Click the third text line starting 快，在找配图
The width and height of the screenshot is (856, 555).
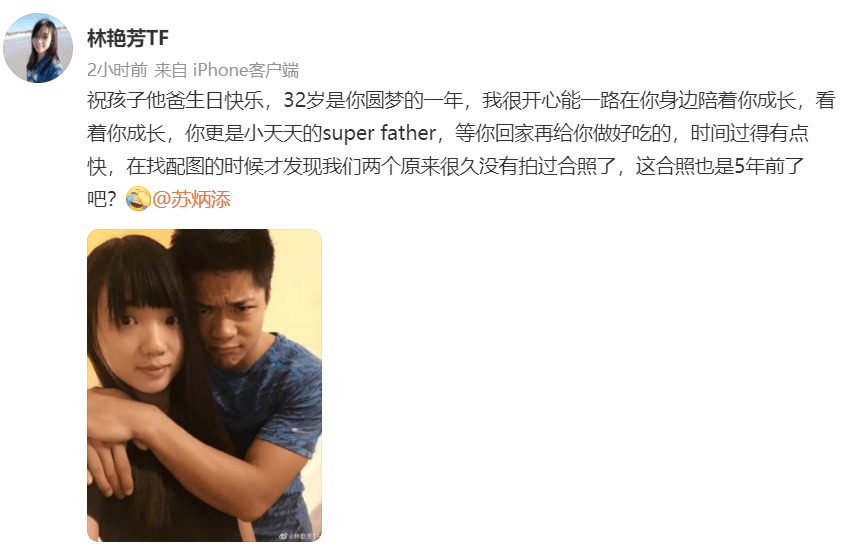click(446, 166)
